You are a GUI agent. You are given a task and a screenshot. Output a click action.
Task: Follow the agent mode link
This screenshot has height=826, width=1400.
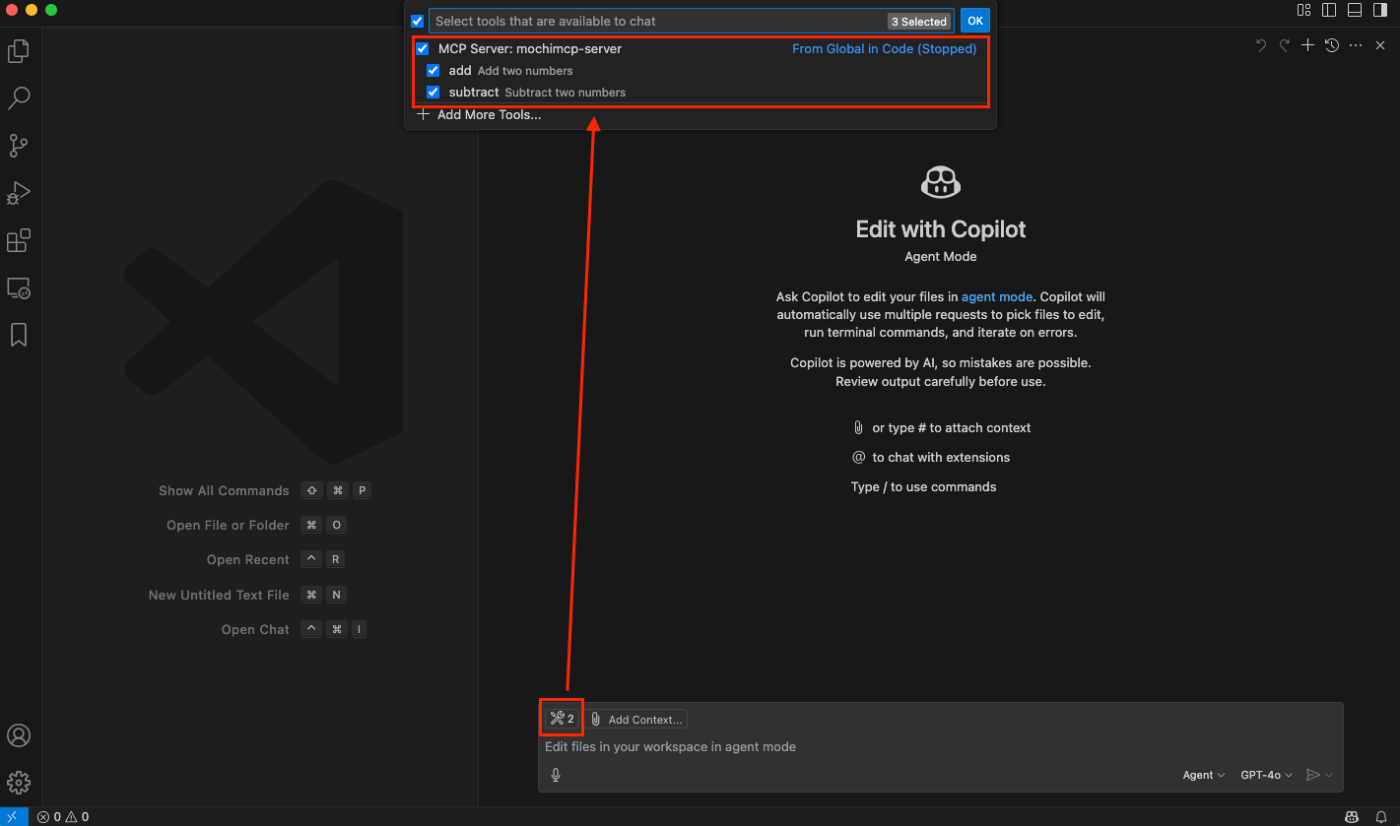pyautogui.click(x=999, y=297)
